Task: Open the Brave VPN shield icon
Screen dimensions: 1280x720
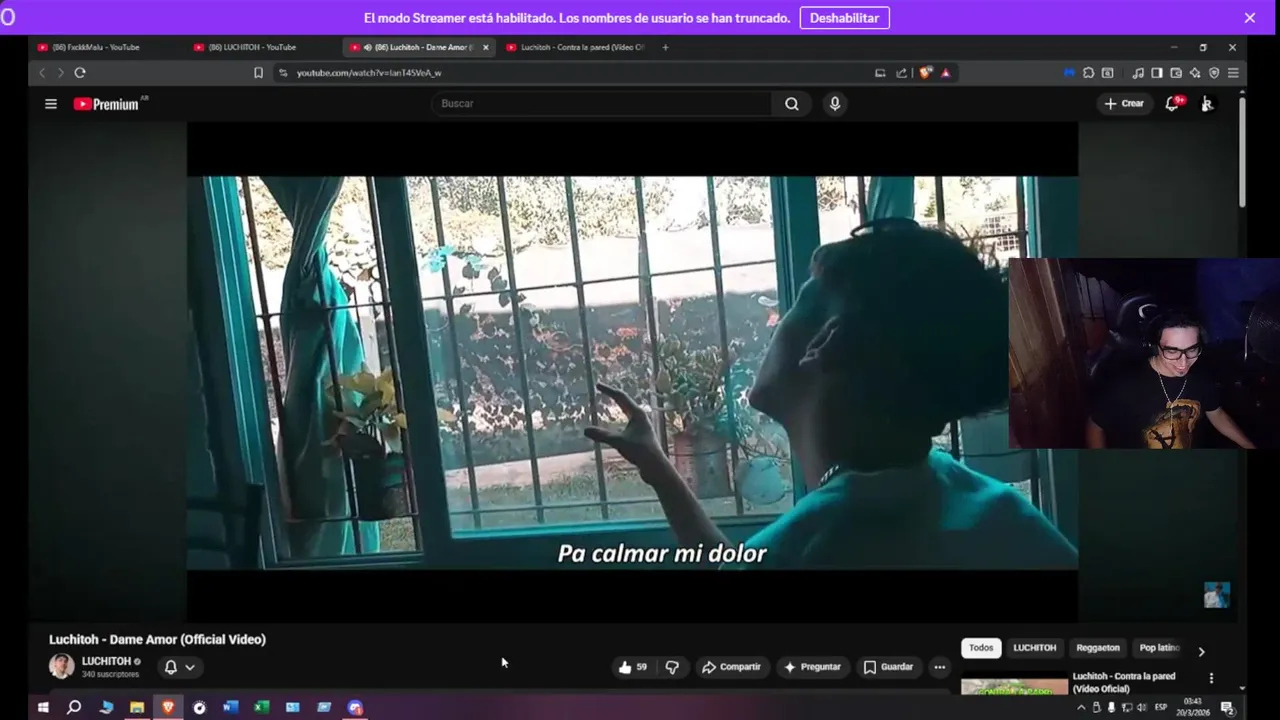Action: tap(1214, 73)
